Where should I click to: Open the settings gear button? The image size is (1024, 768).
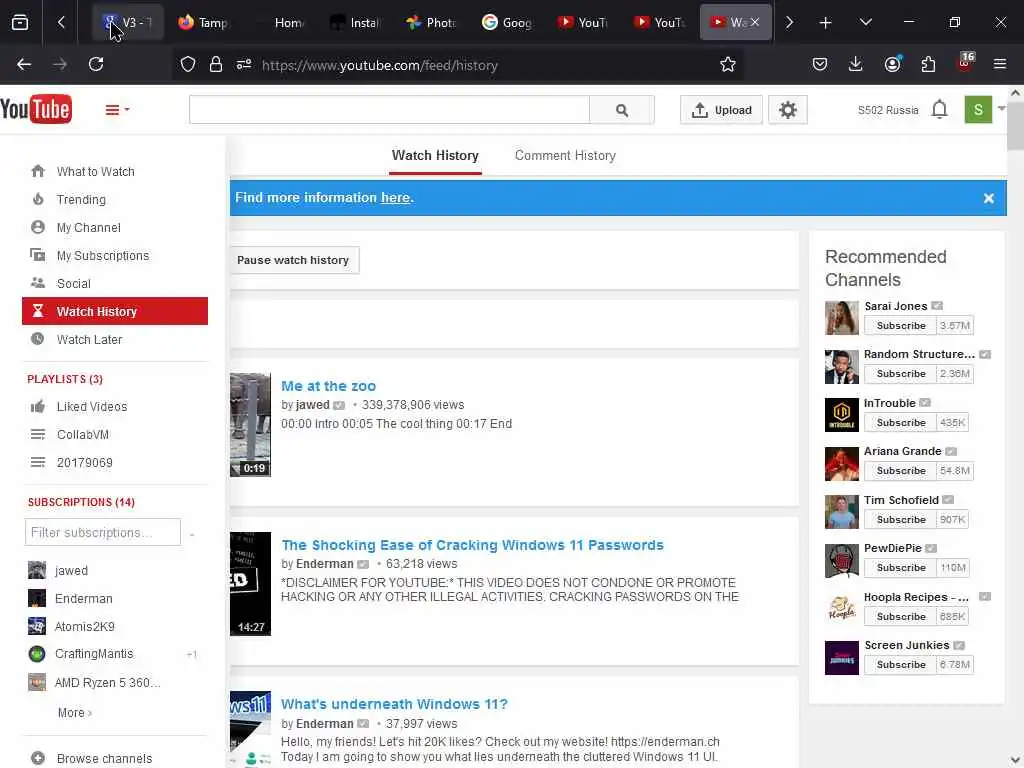point(788,110)
